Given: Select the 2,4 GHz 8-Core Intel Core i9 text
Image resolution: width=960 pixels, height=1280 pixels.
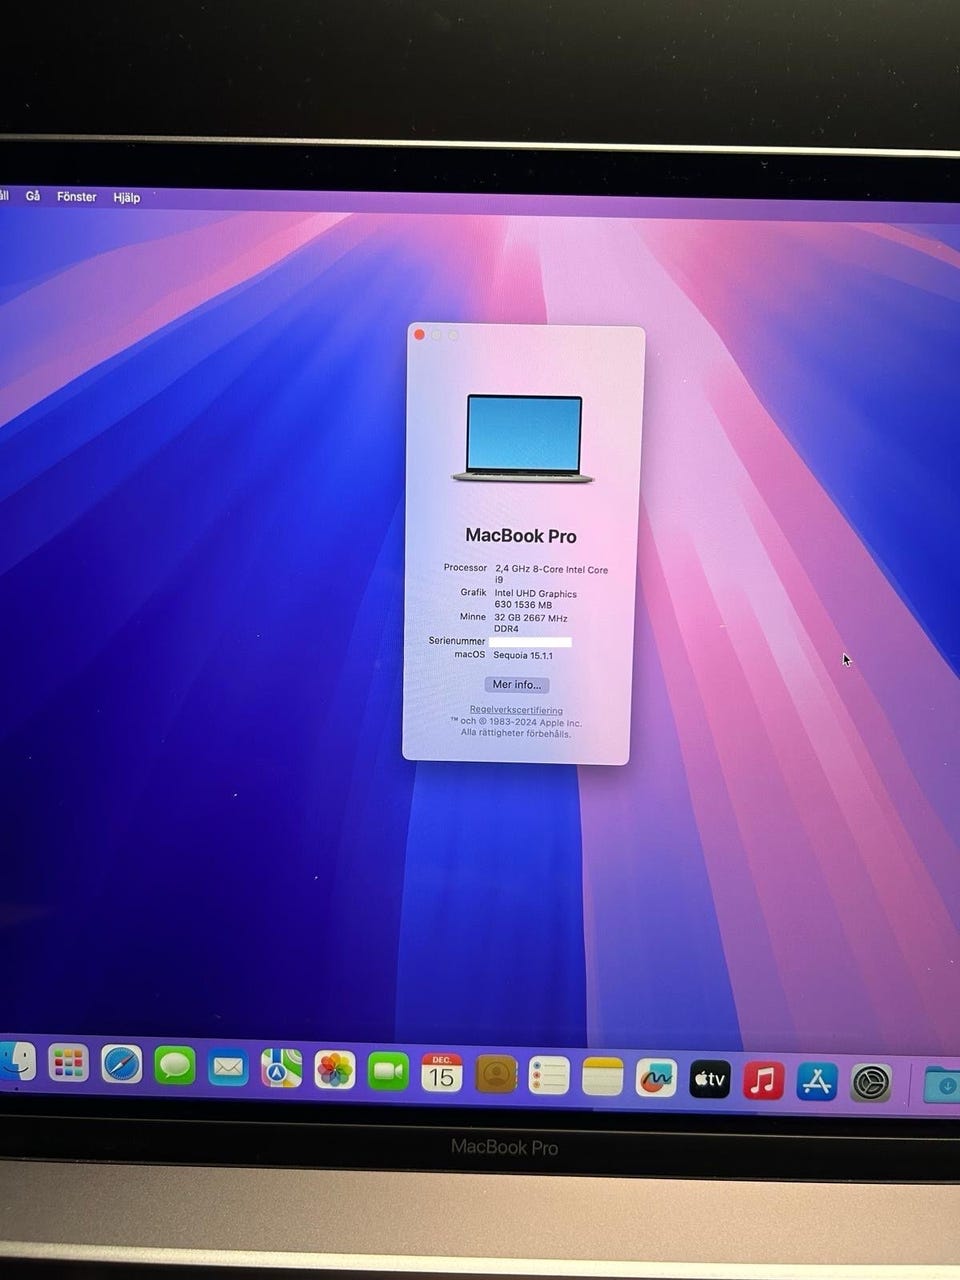Looking at the screenshot, I should click(551, 574).
